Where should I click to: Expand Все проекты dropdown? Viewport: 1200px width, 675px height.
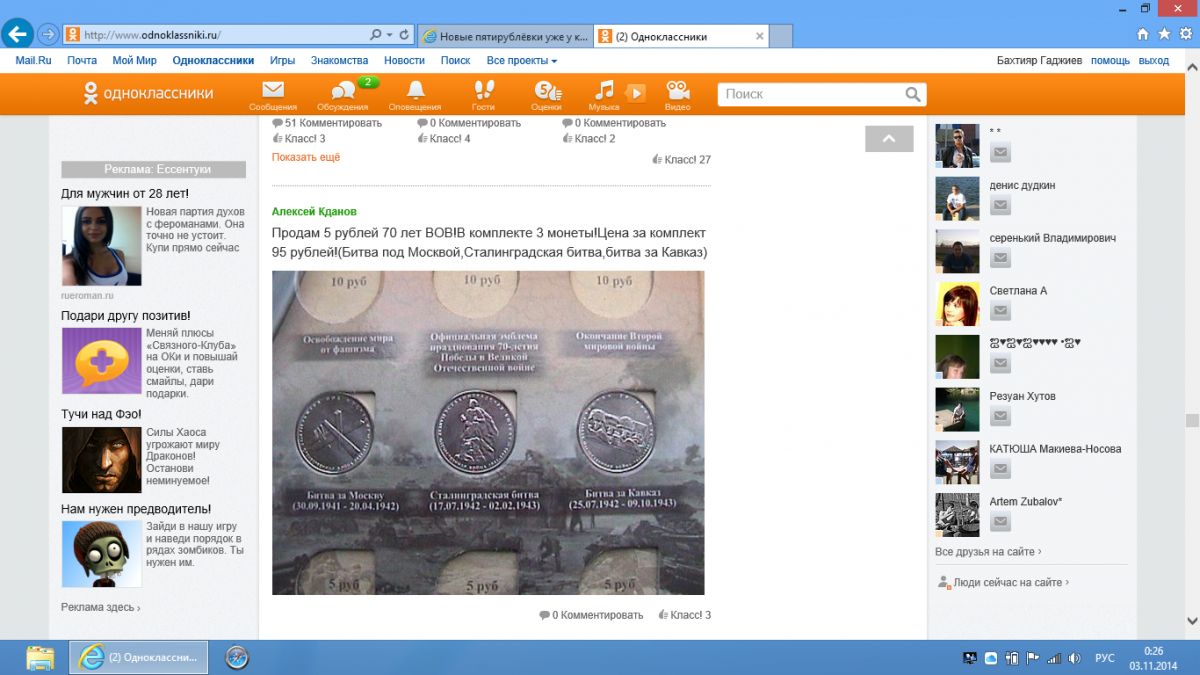[521, 61]
